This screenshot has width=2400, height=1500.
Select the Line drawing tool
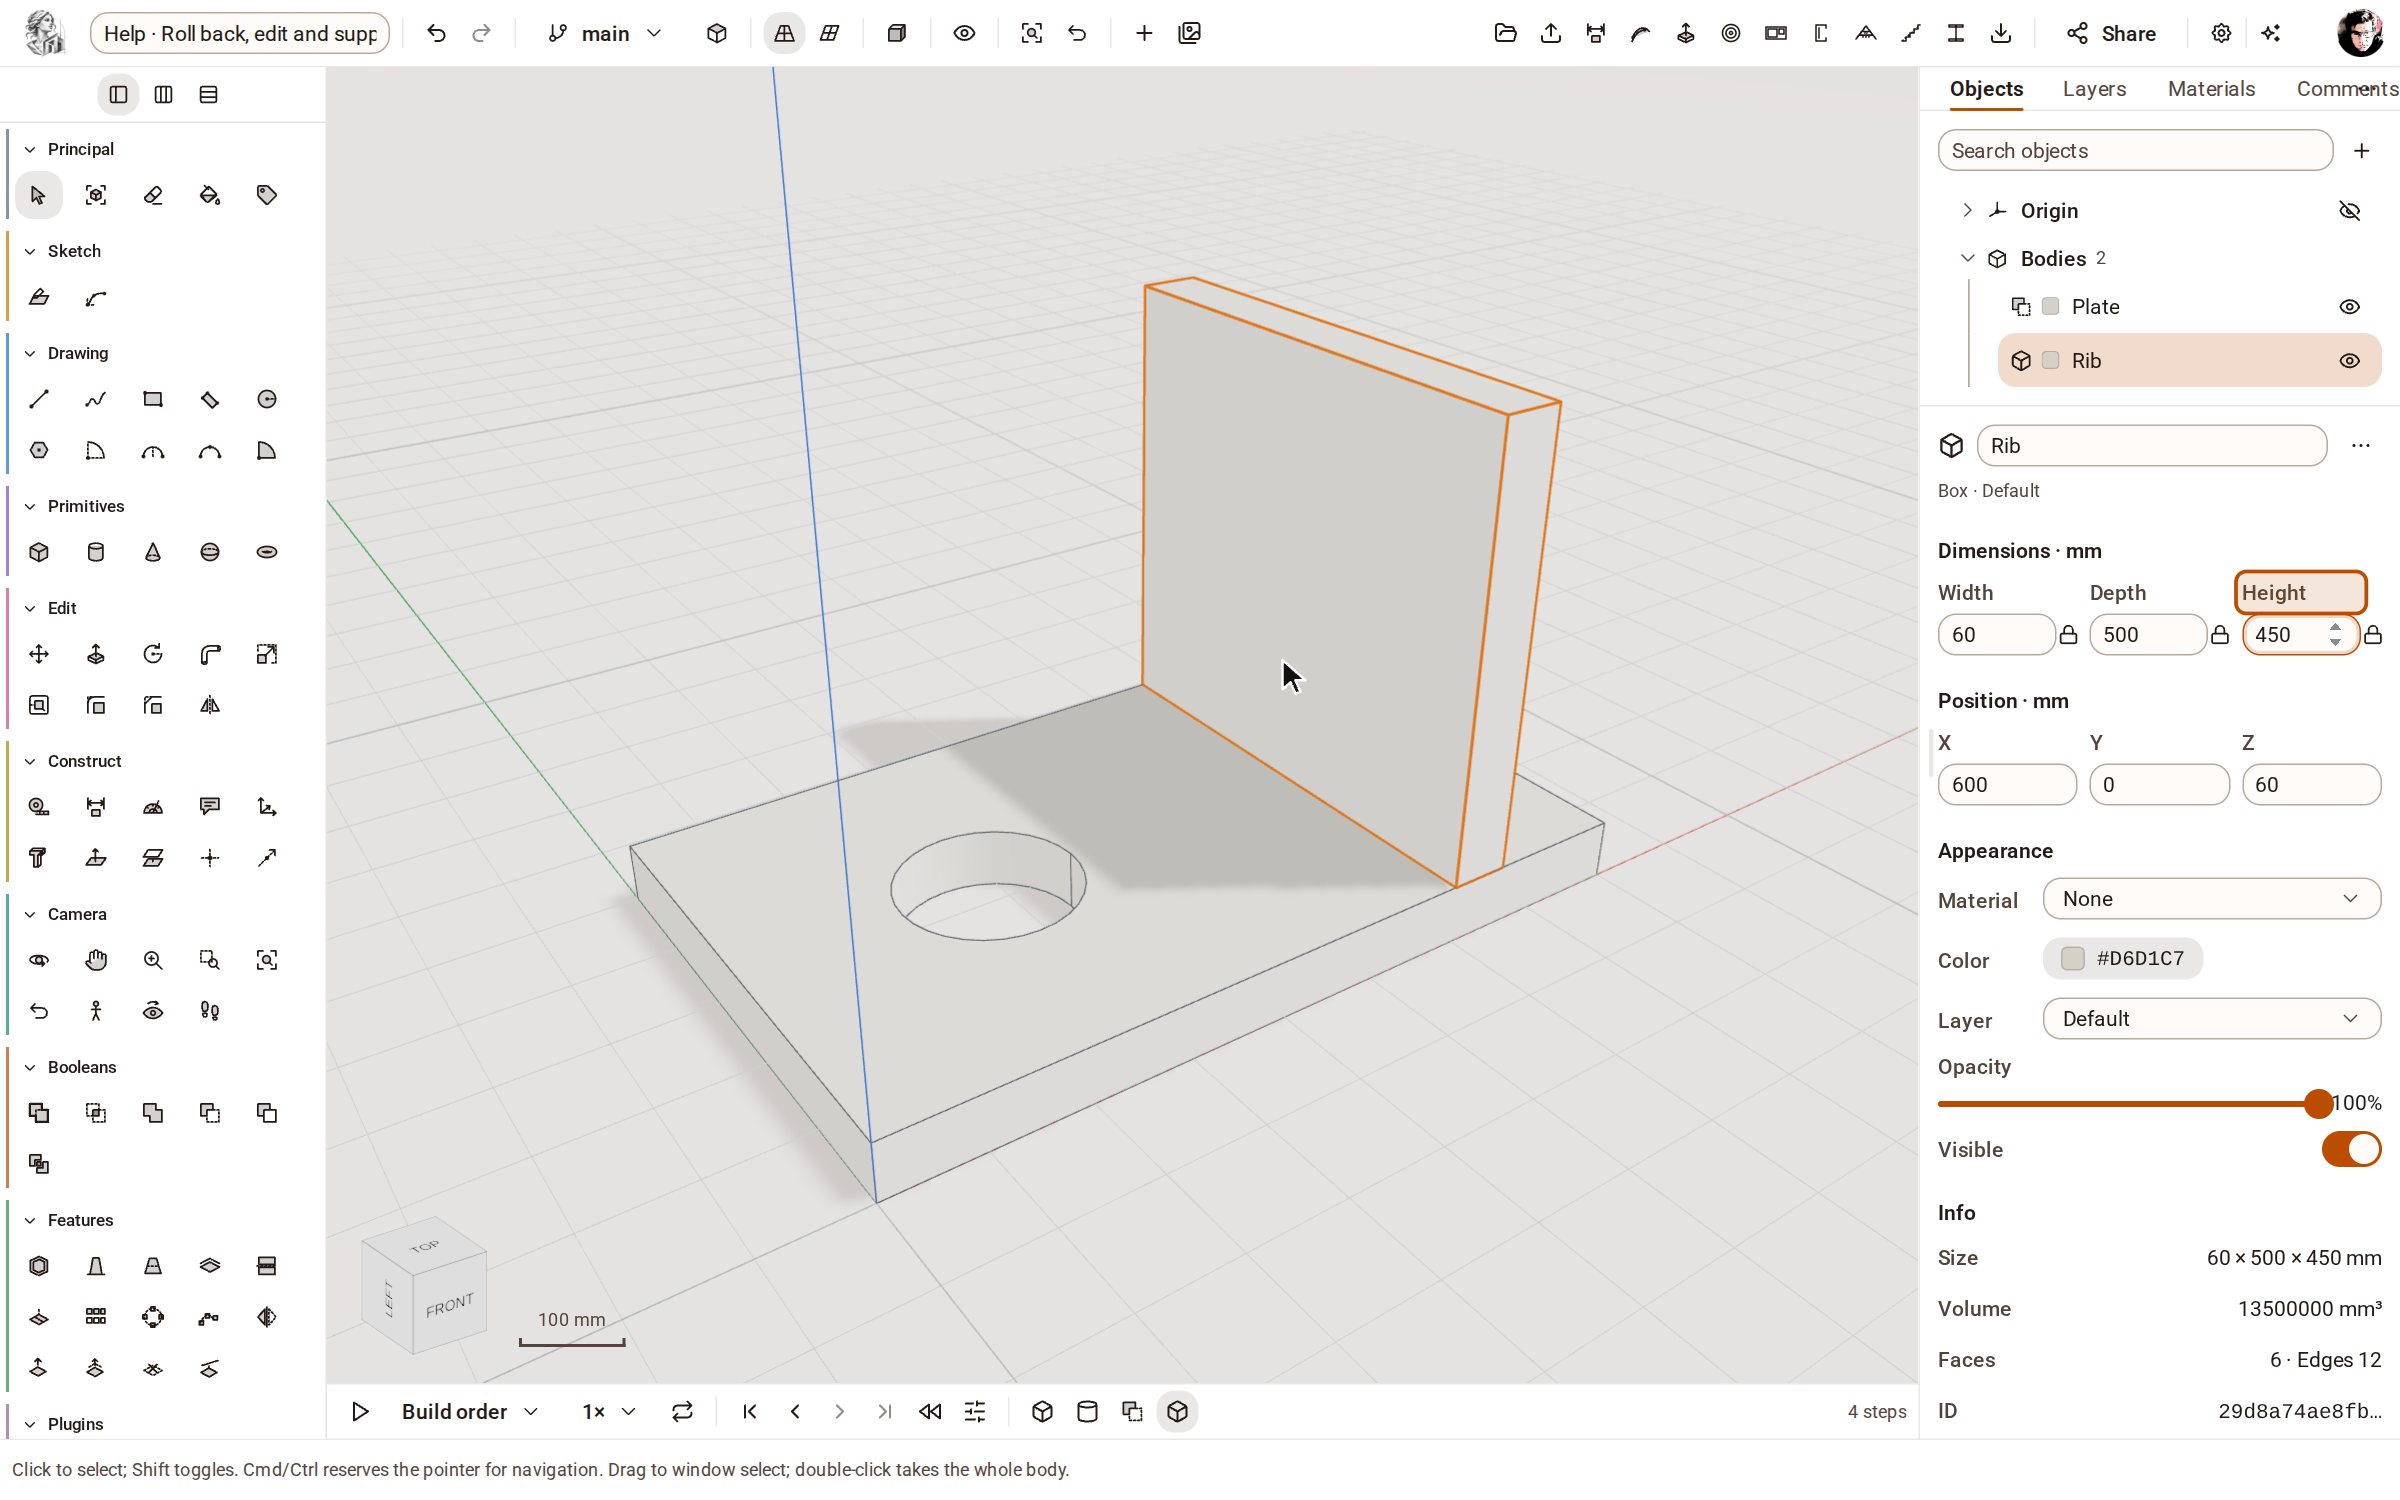pyautogui.click(x=38, y=399)
